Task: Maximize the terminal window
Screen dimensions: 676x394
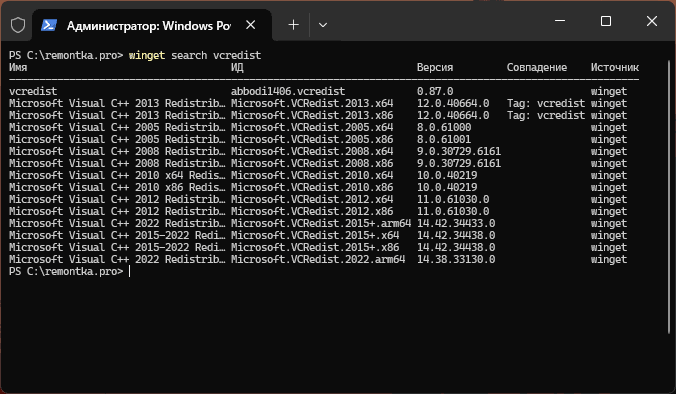Action: (606, 21)
